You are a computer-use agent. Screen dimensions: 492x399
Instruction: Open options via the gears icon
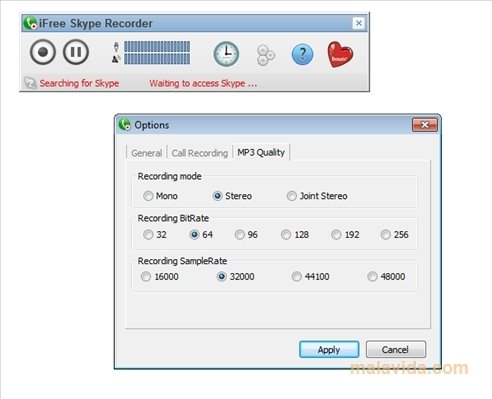(266, 55)
